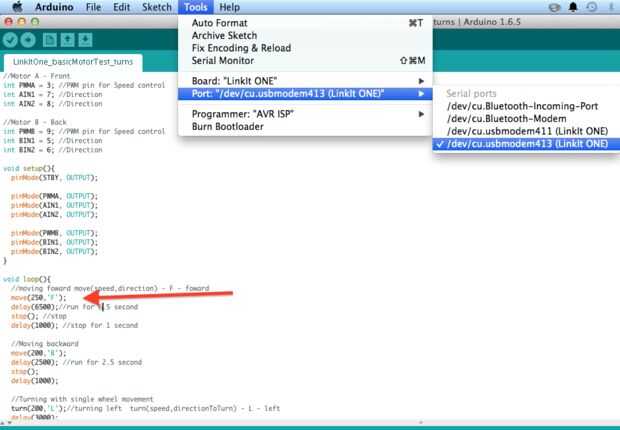Open the Help menu
Screen dimensions: 620x430
click(229, 7)
